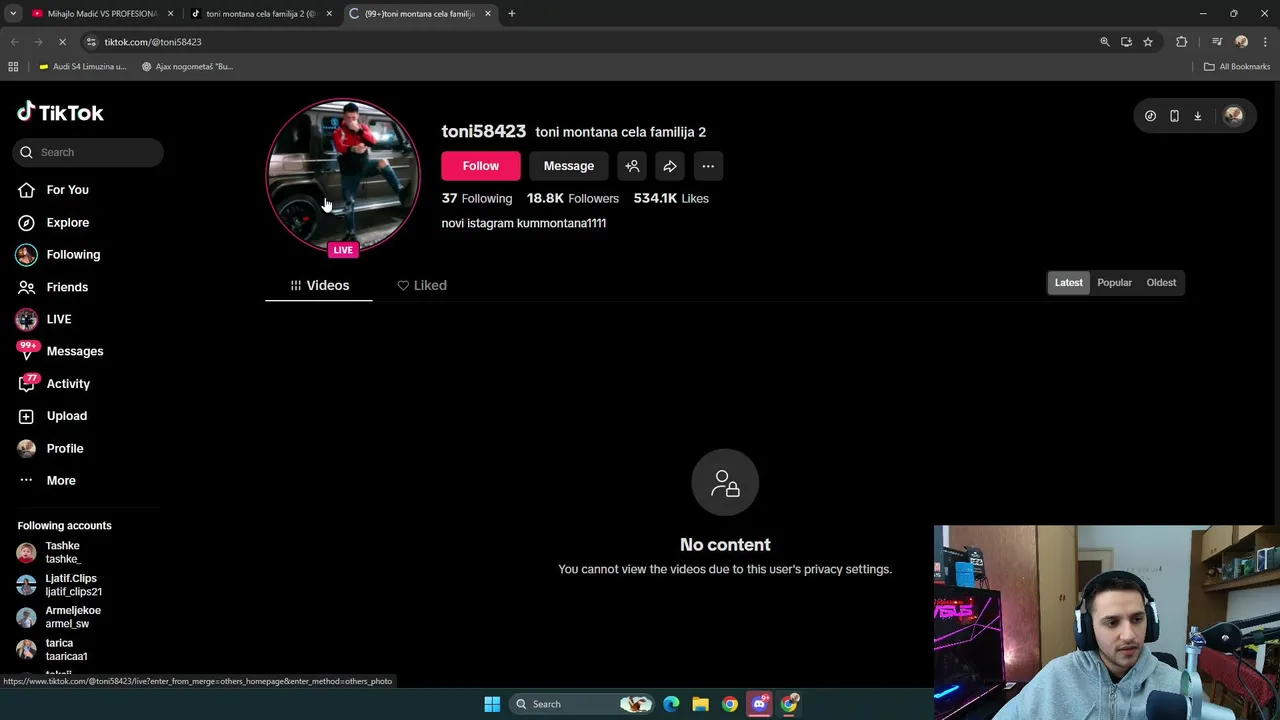Click the 534.1K Likes count
The image size is (1280, 720).
[671, 198]
